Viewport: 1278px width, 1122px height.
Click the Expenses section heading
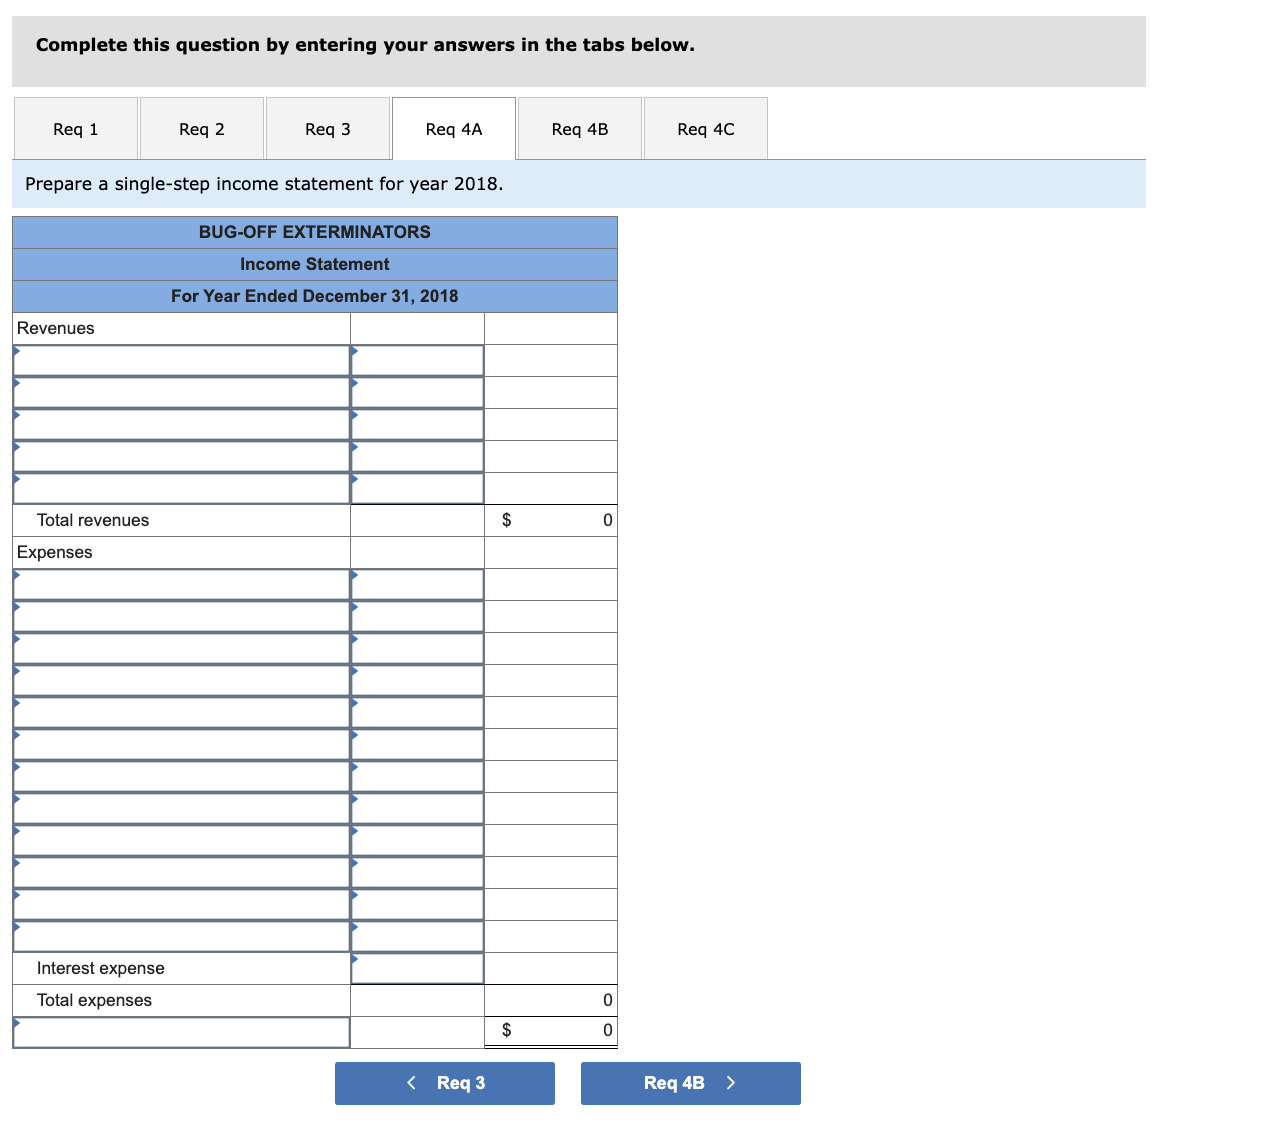pyautogui.click(x=55, y=552)
